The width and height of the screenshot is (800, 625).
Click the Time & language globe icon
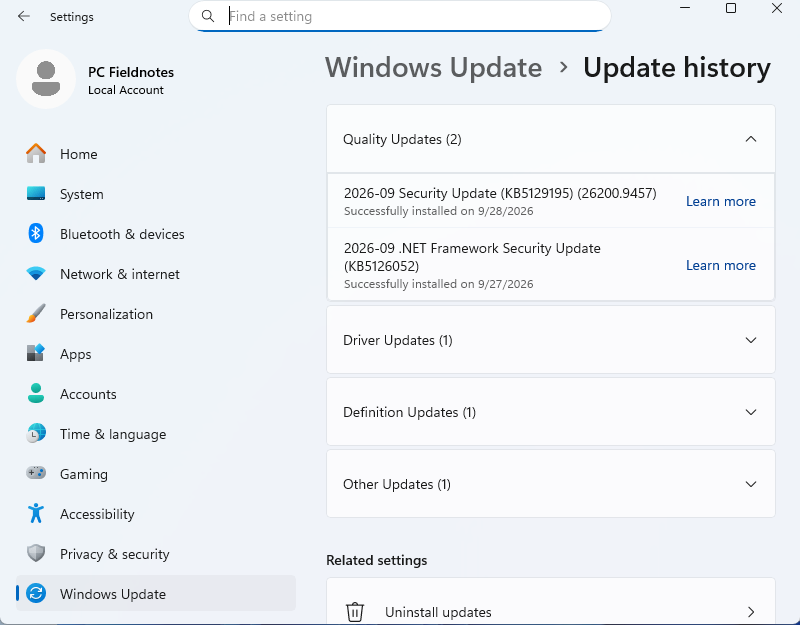pyautogui.click(x=36, y=434)
